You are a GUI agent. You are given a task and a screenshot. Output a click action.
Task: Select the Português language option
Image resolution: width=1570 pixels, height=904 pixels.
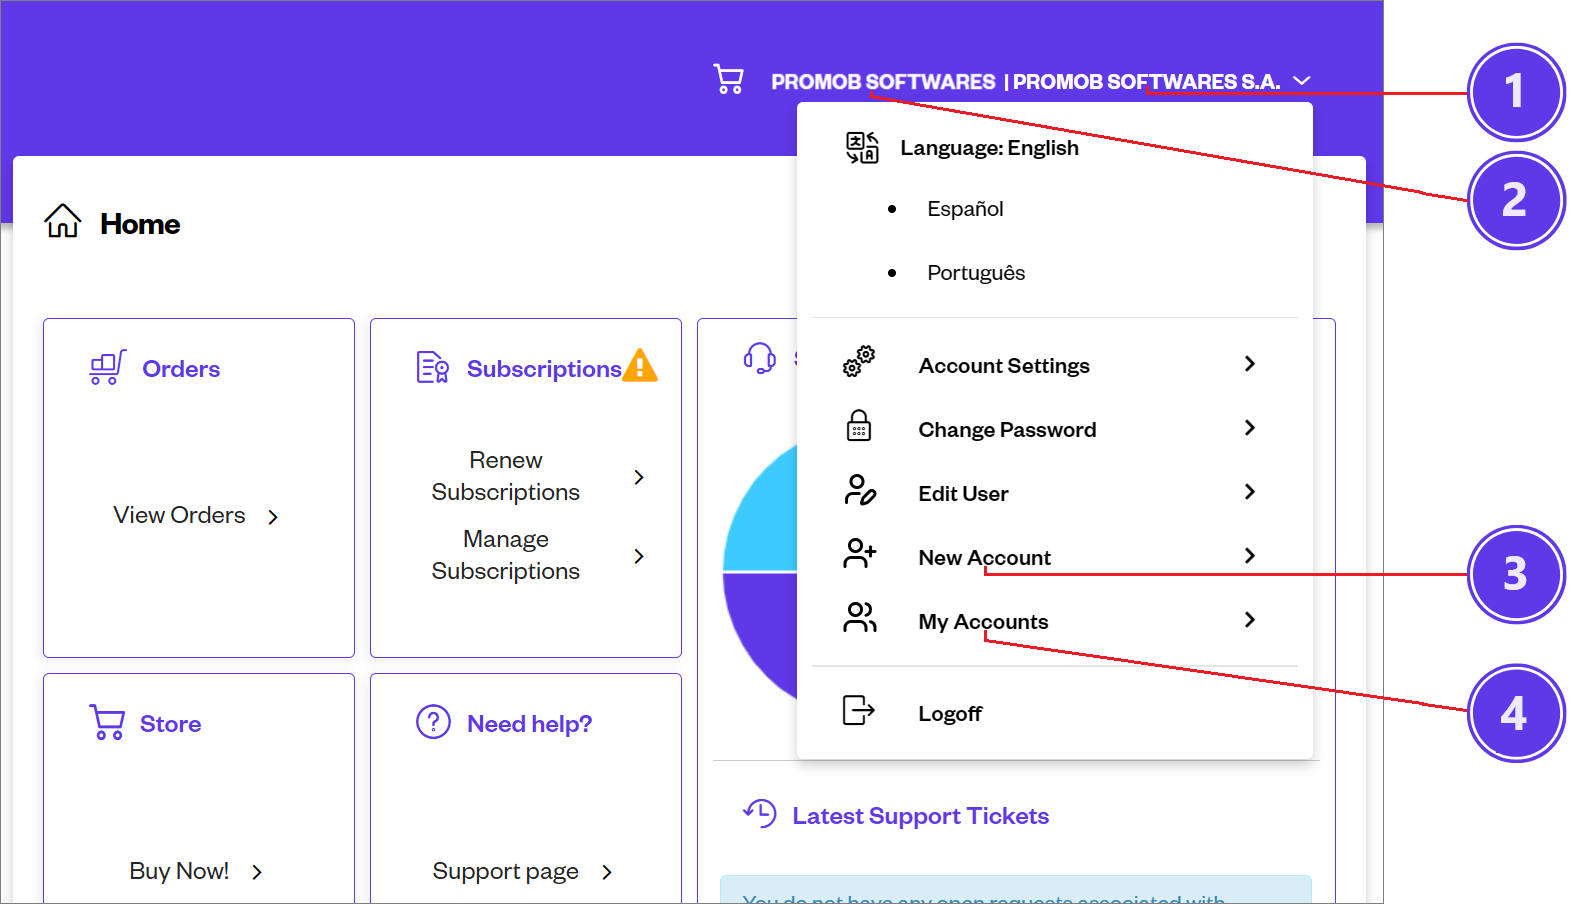(976, 272)
